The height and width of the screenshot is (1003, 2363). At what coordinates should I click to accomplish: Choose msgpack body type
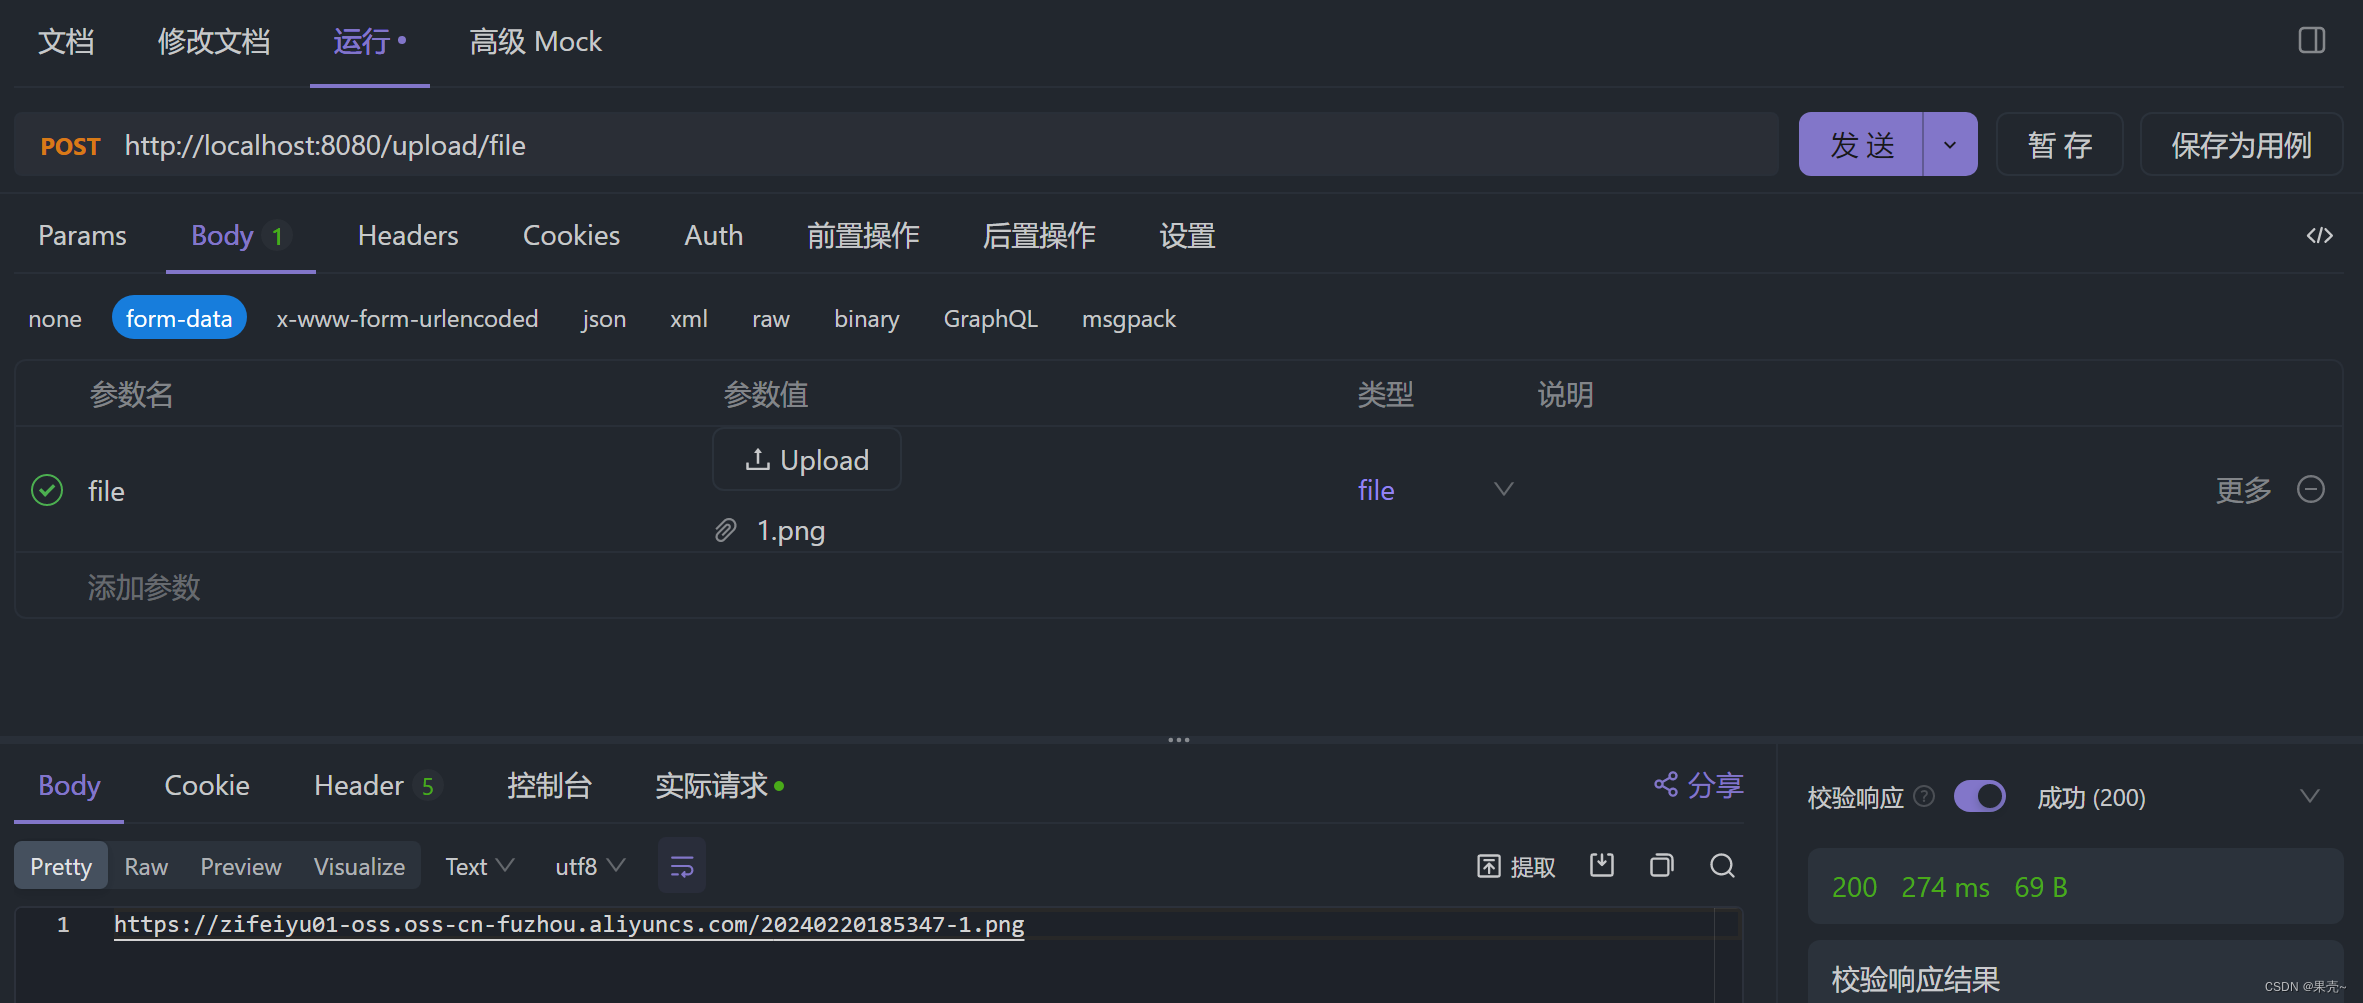tap(1129, 318)
